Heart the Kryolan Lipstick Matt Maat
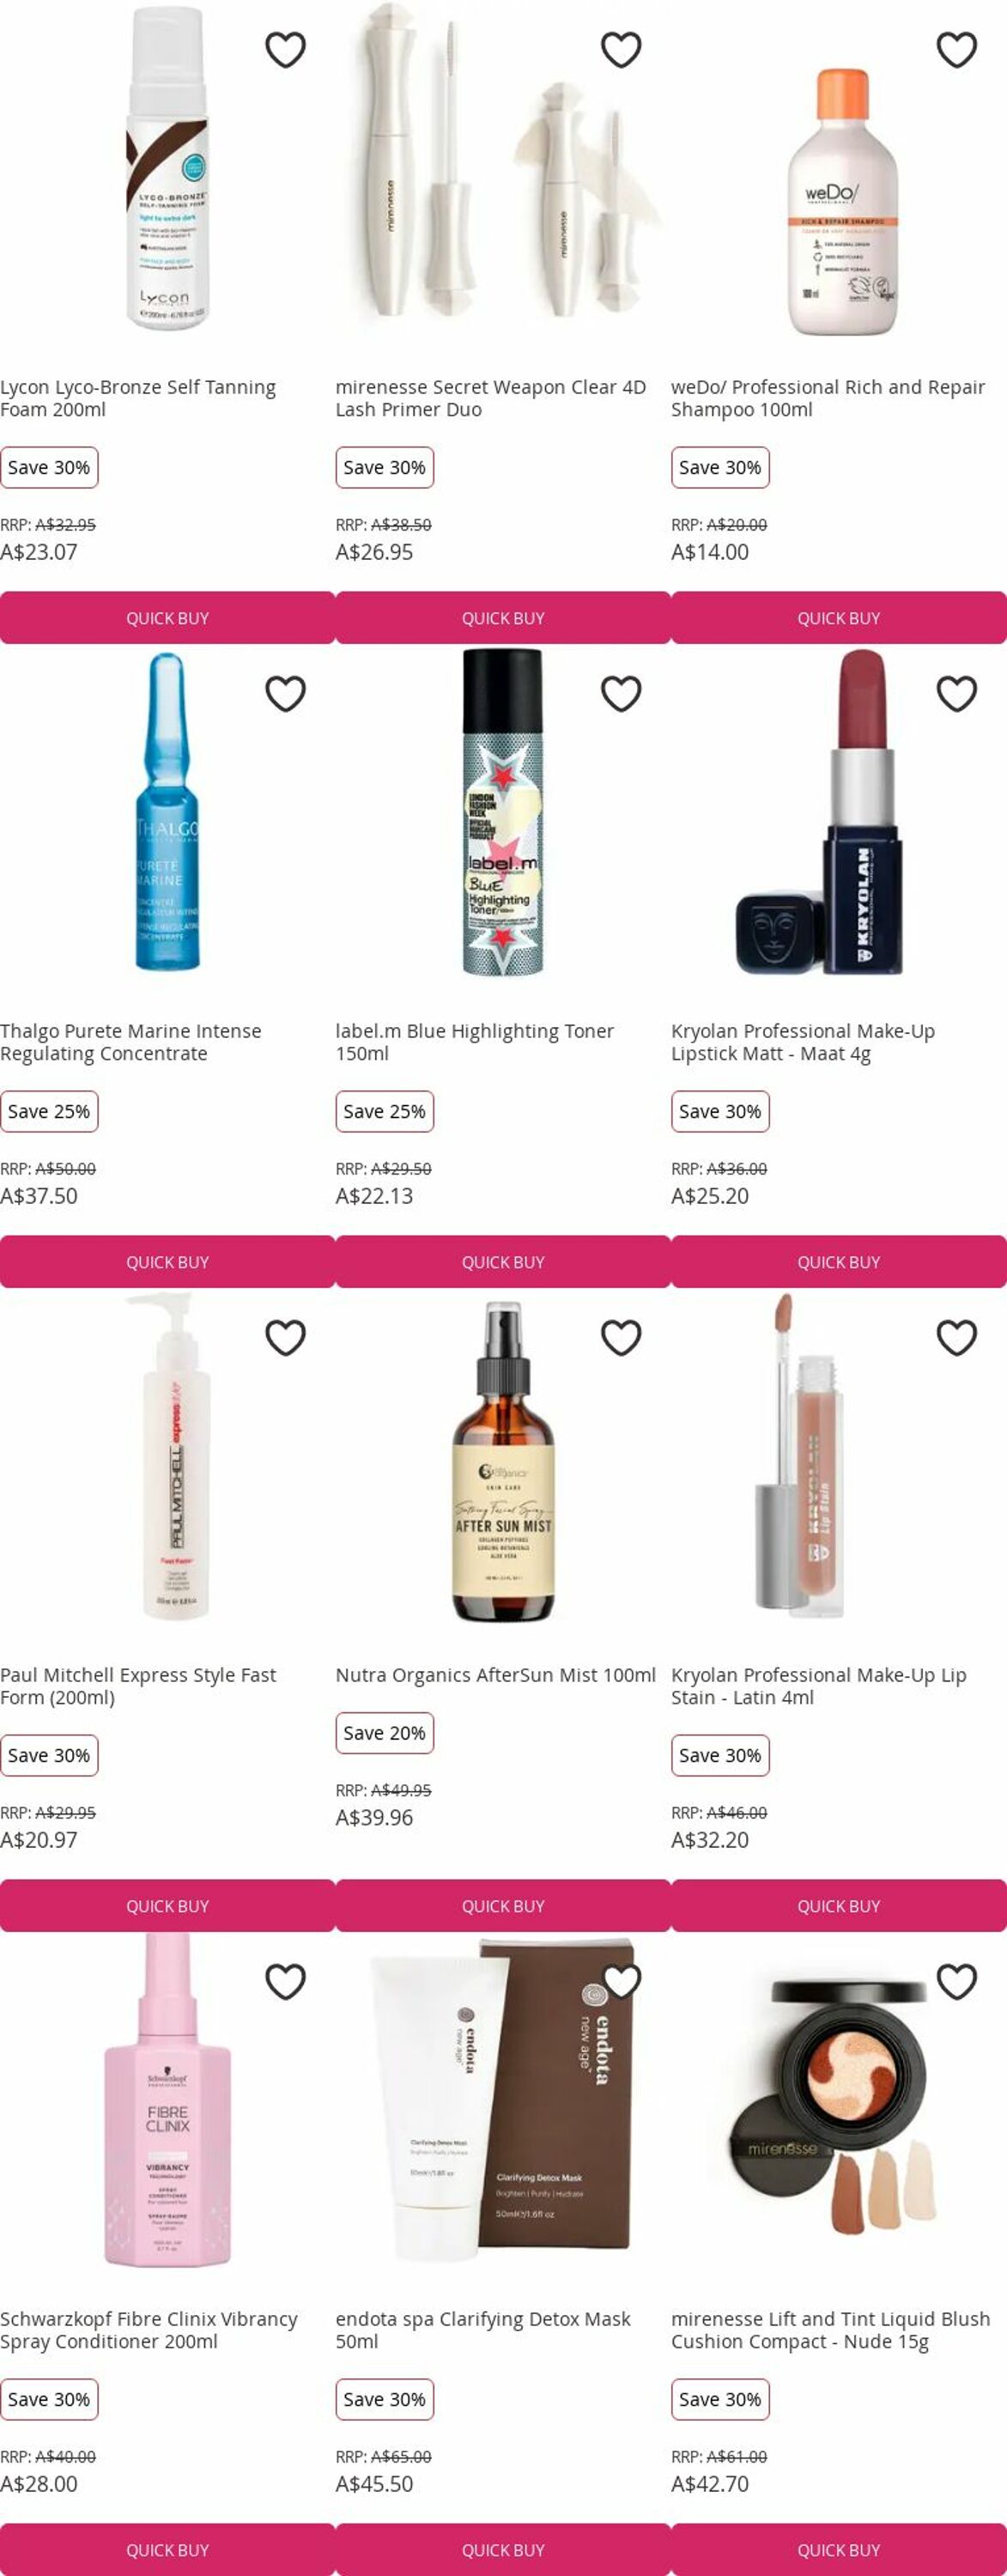The width and height of the screenshot is (1007, 2576). point(956,694)
